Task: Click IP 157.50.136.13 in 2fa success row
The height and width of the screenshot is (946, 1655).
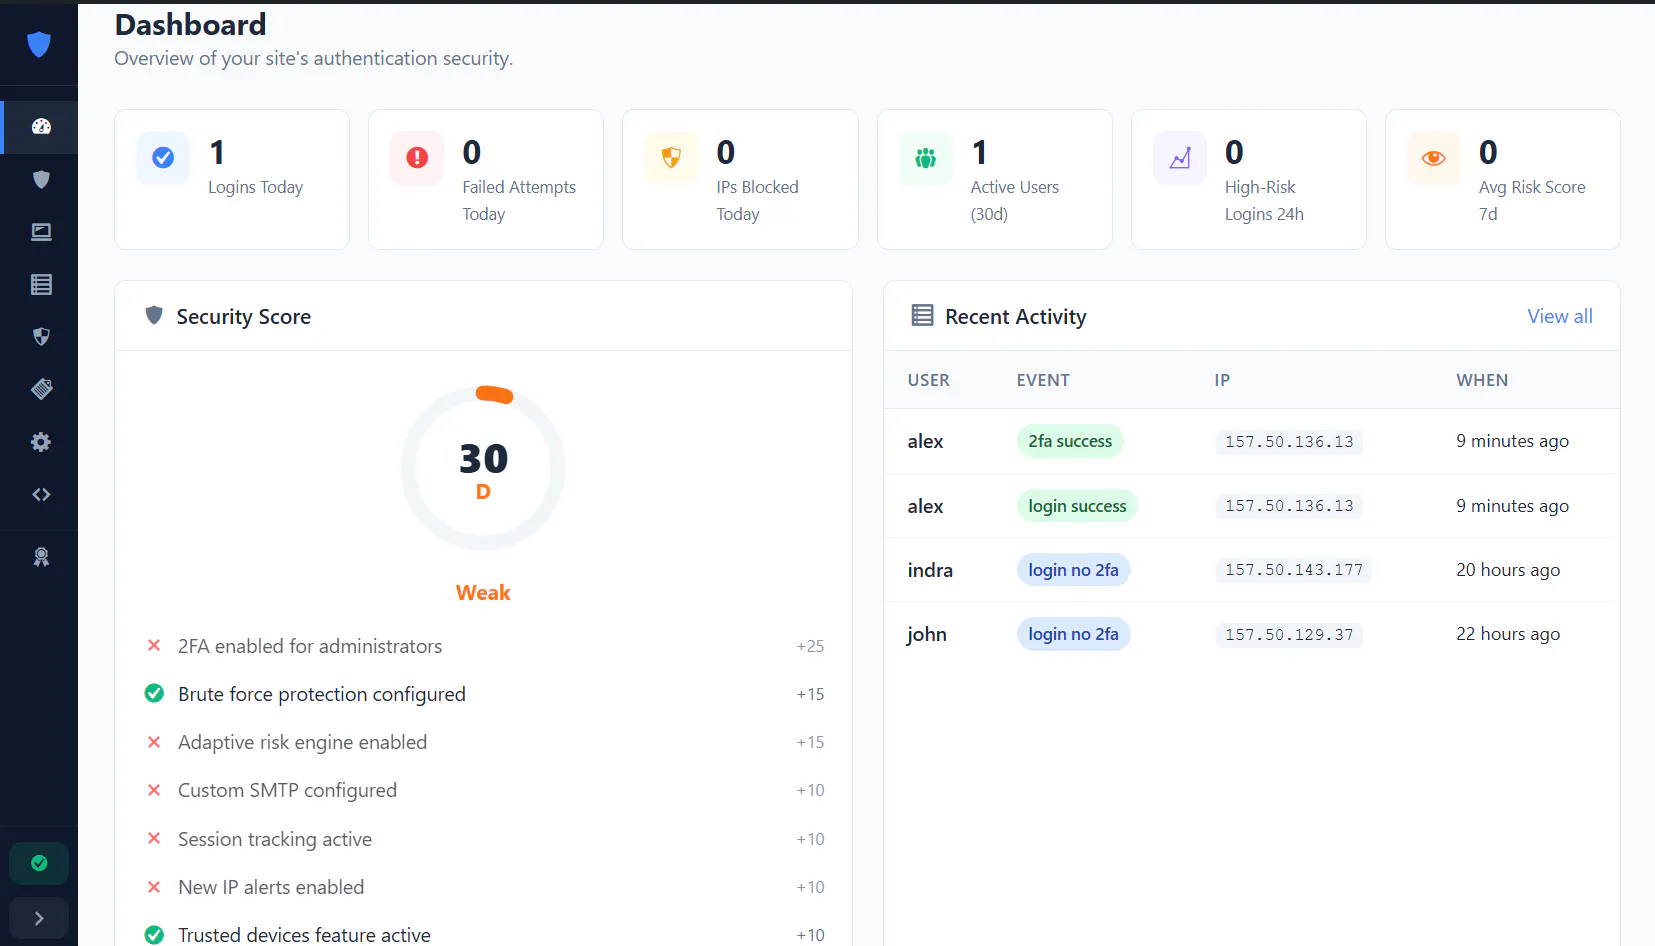Action: [x=1289, y=442]
